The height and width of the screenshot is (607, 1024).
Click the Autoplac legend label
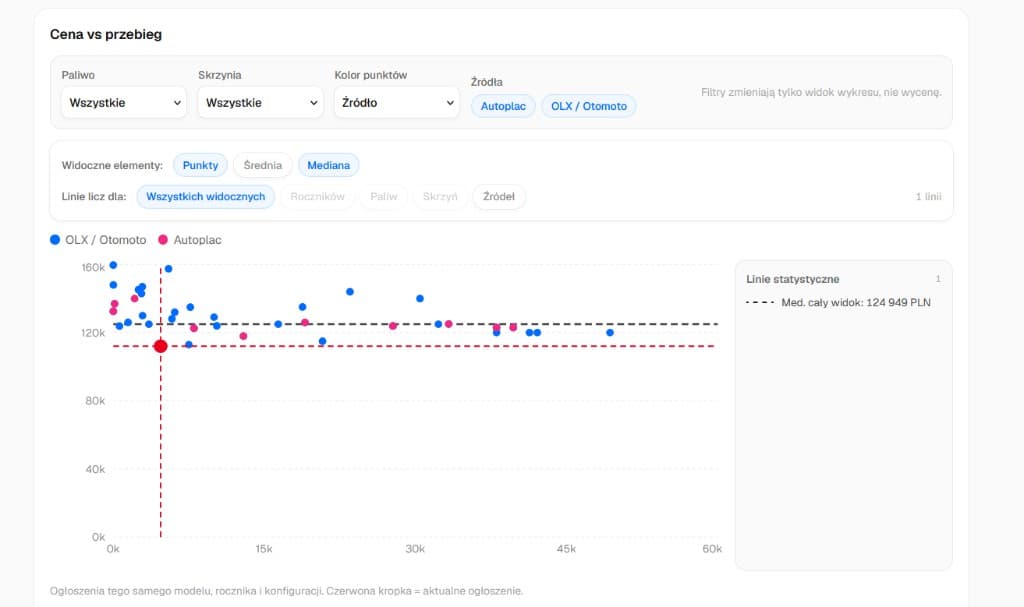coord(197,240)
